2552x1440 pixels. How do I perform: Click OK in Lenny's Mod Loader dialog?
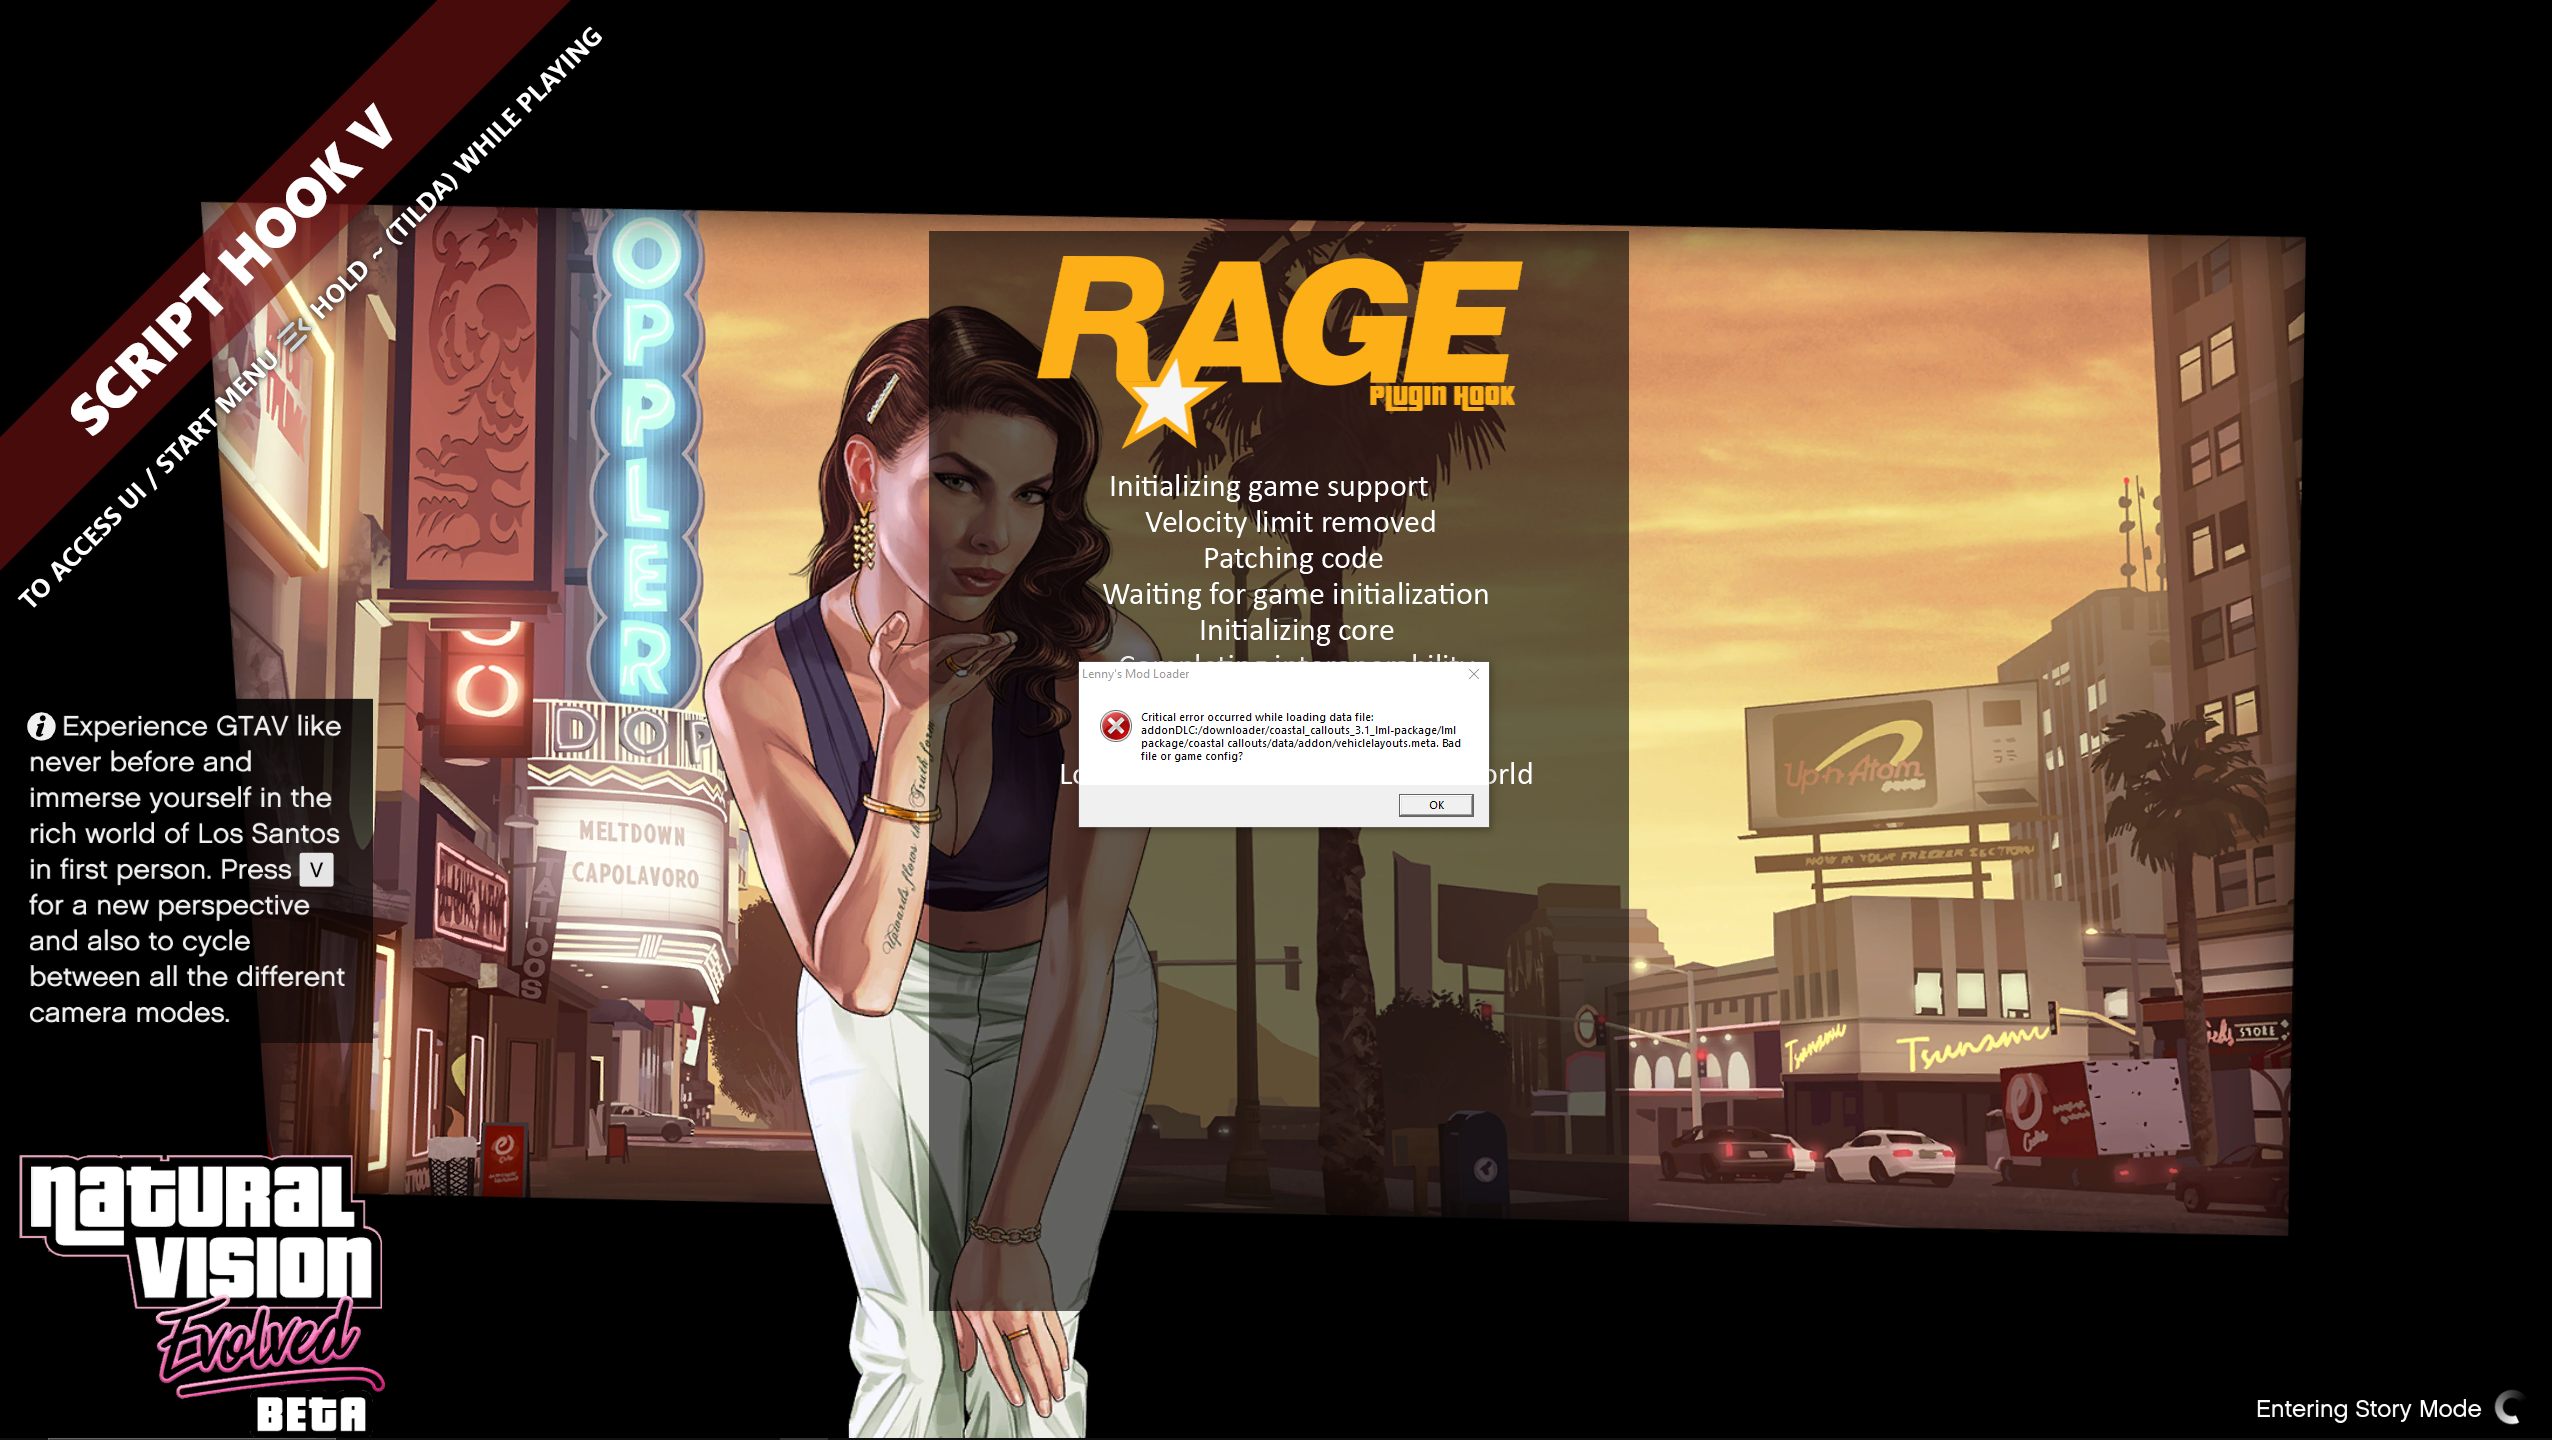click(x=1435, y=805)
